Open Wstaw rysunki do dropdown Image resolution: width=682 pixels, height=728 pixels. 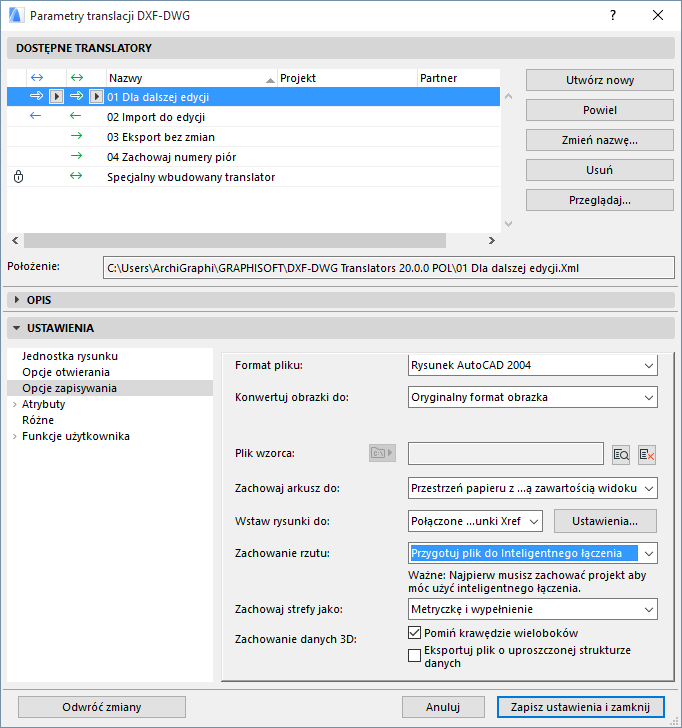click(x=475, y=521)
